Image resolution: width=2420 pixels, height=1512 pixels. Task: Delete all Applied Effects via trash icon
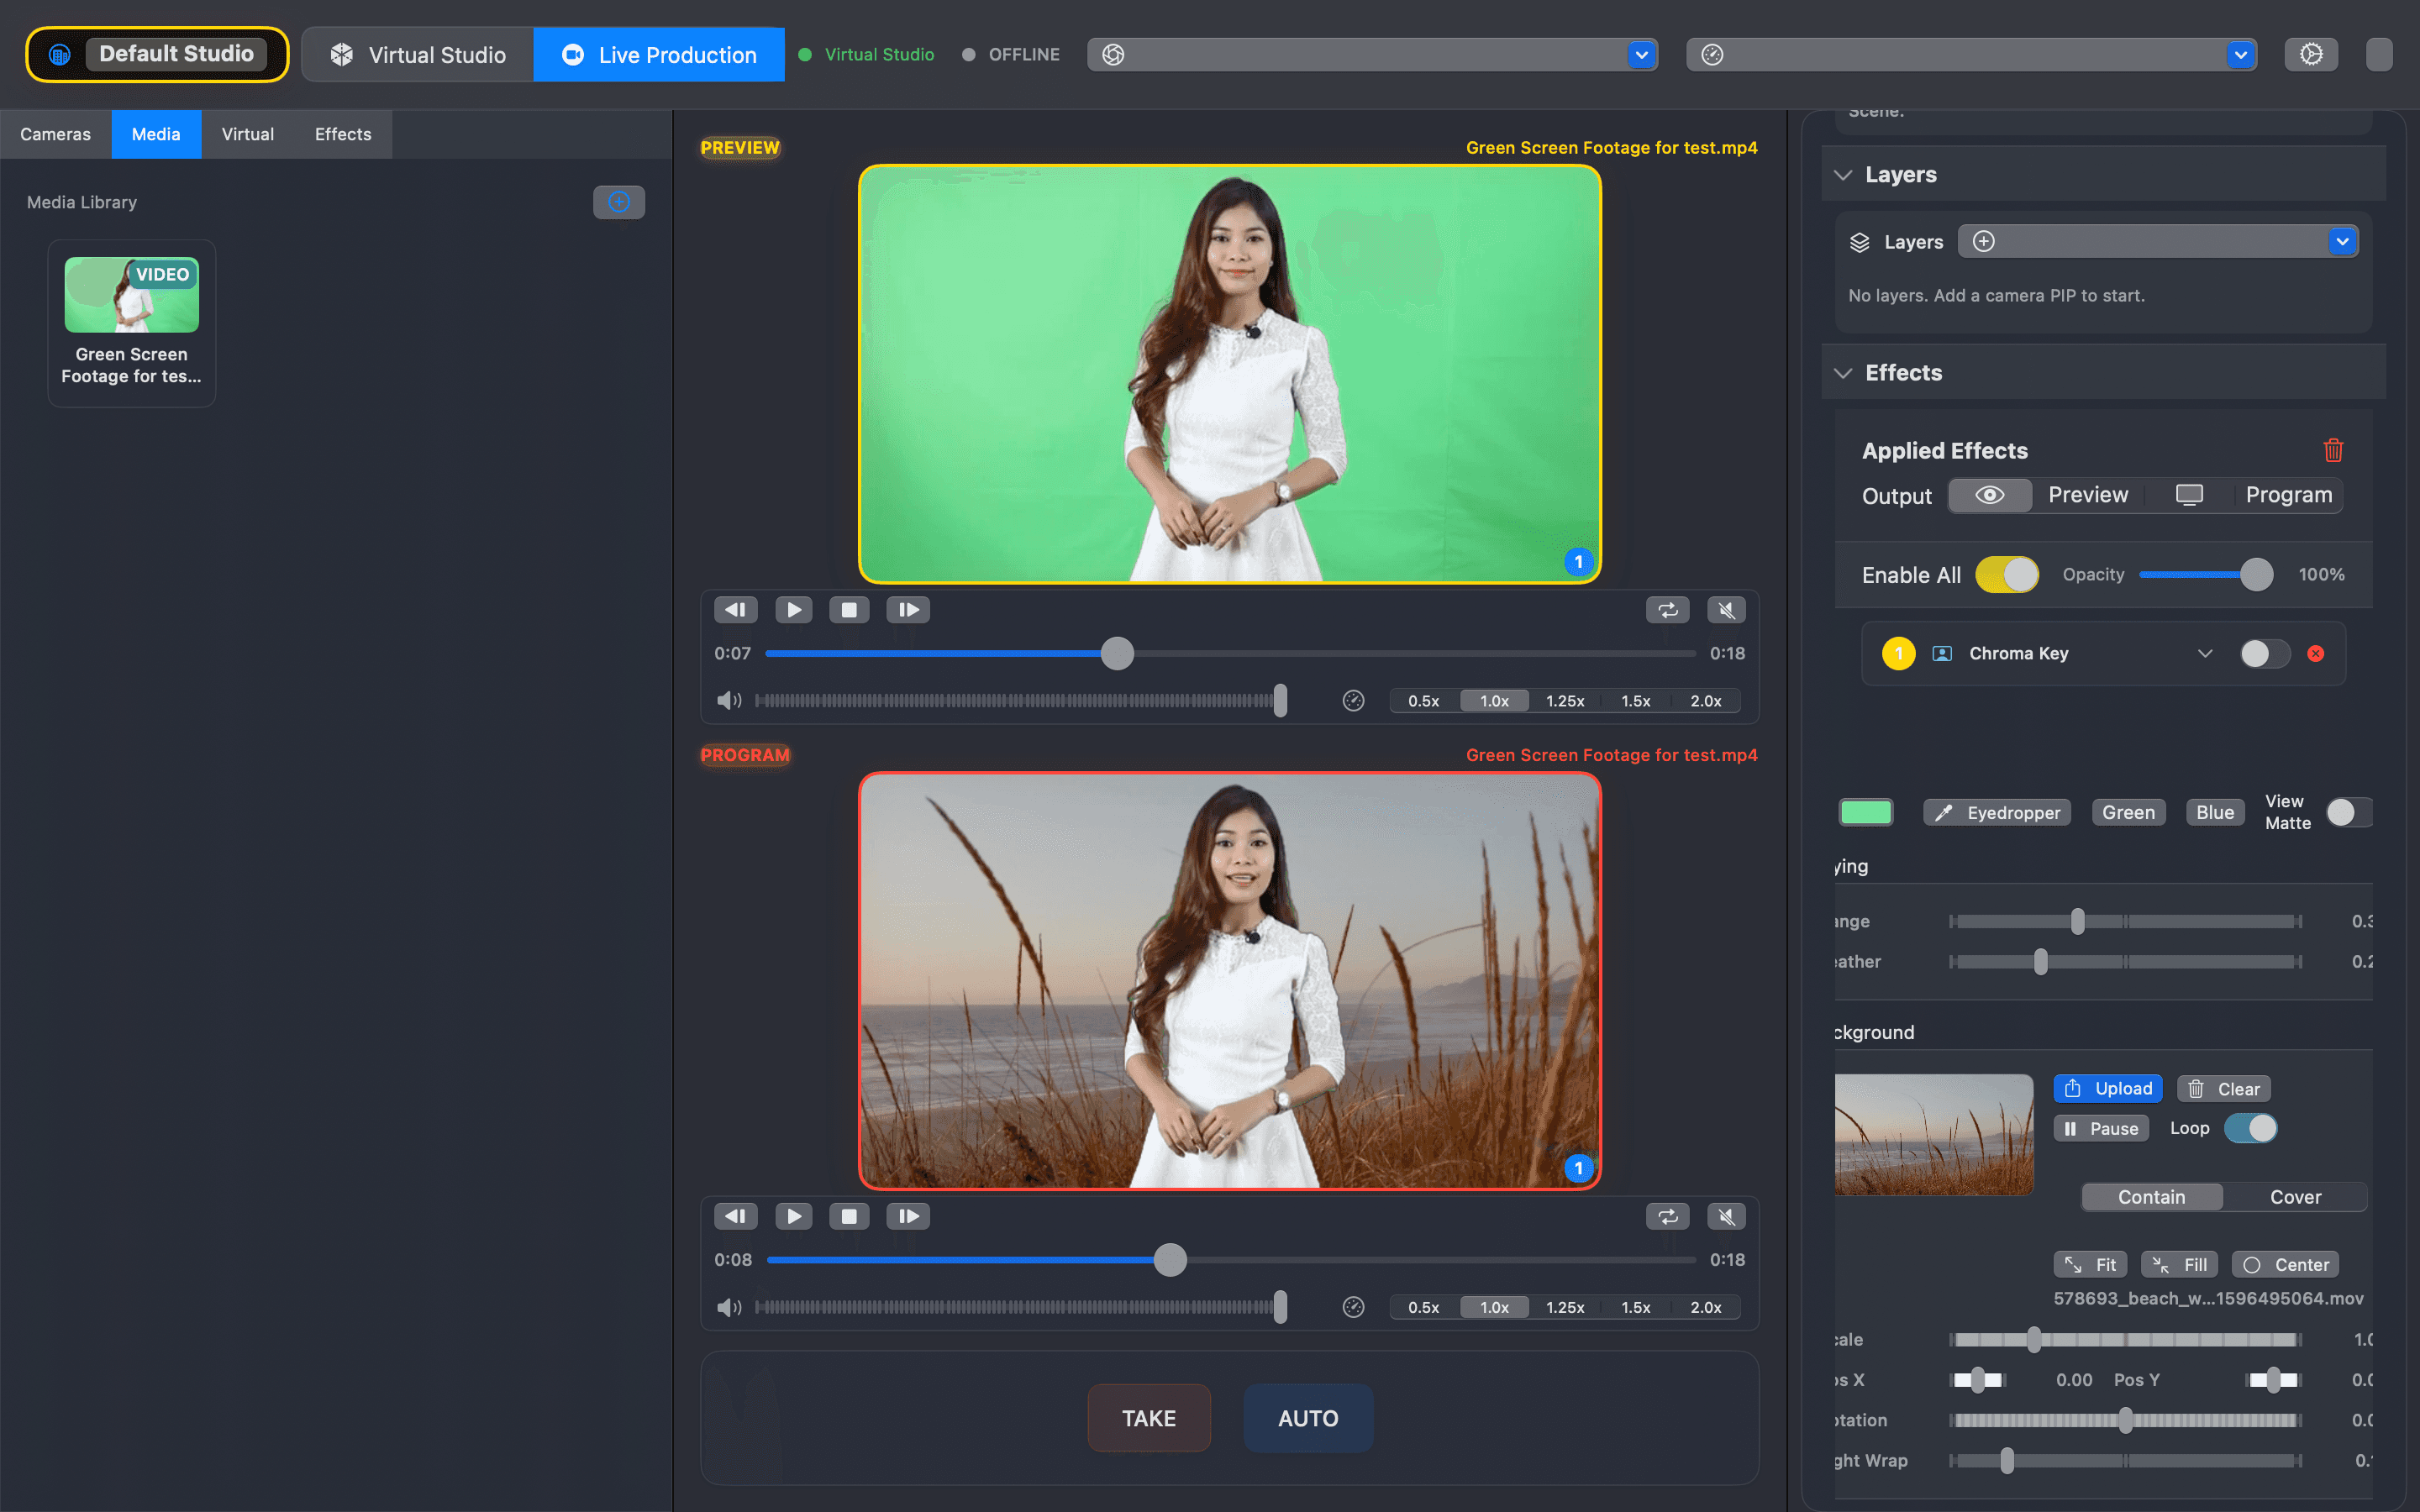2332,450
